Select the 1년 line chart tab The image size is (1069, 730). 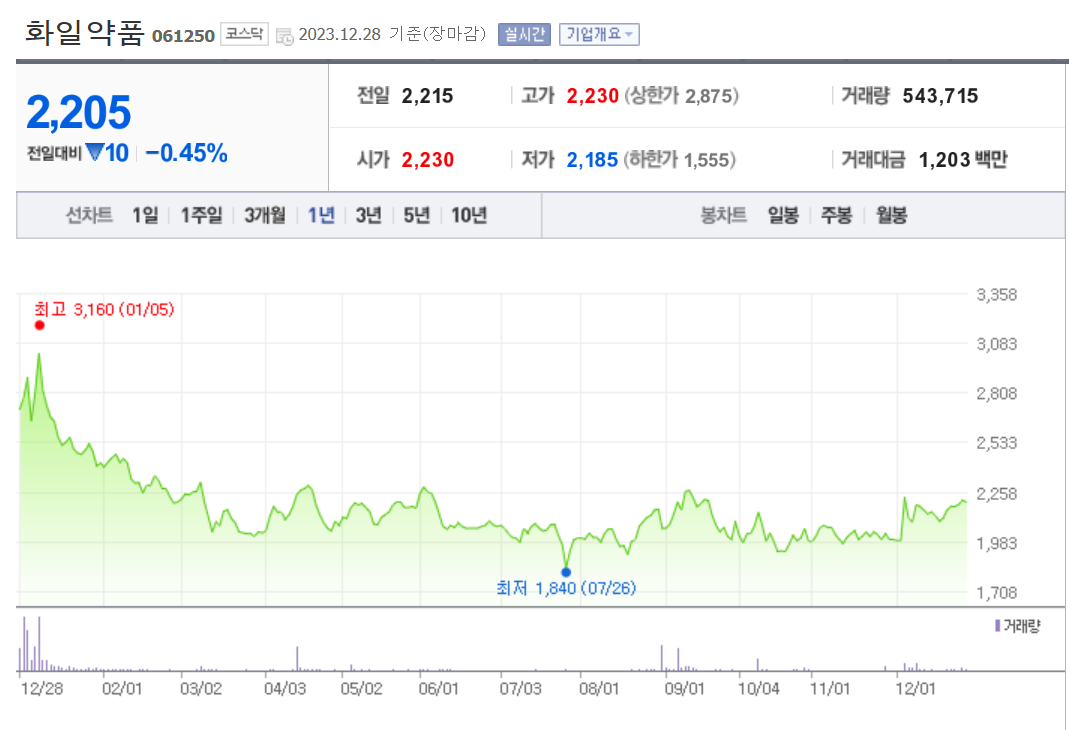[x=321, y=215]
